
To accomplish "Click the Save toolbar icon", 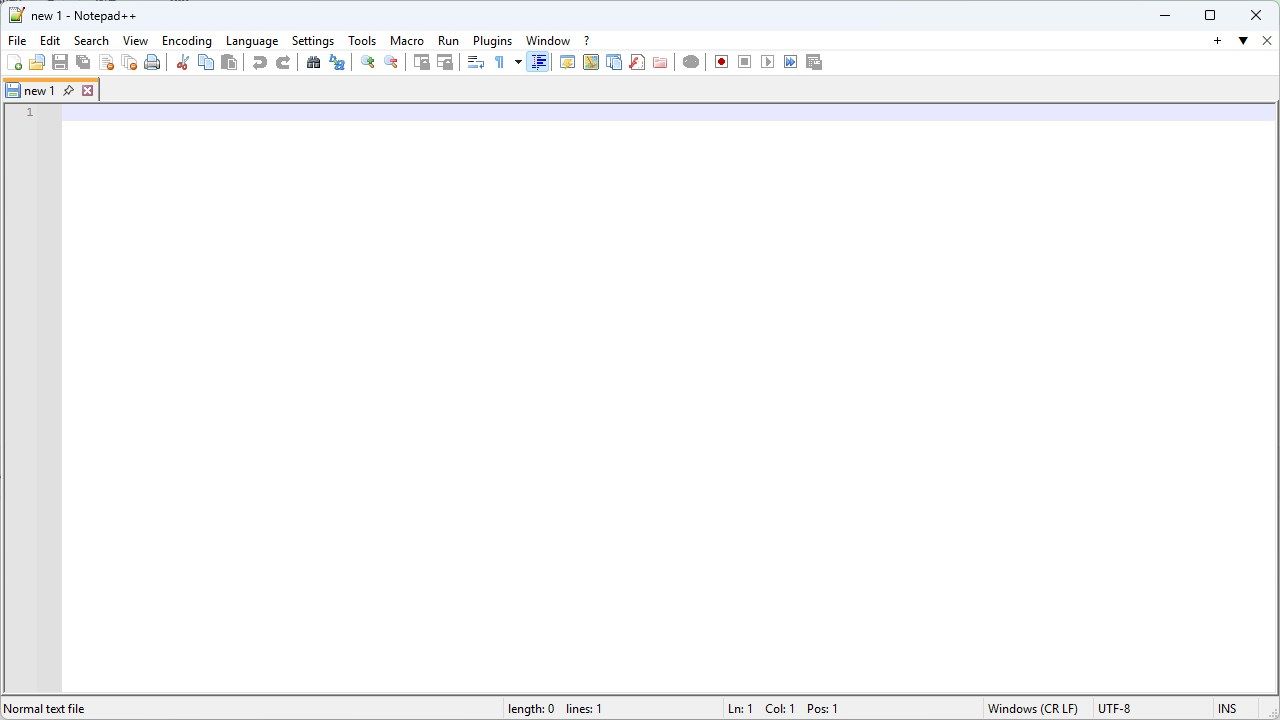I will tap(60, 62).
